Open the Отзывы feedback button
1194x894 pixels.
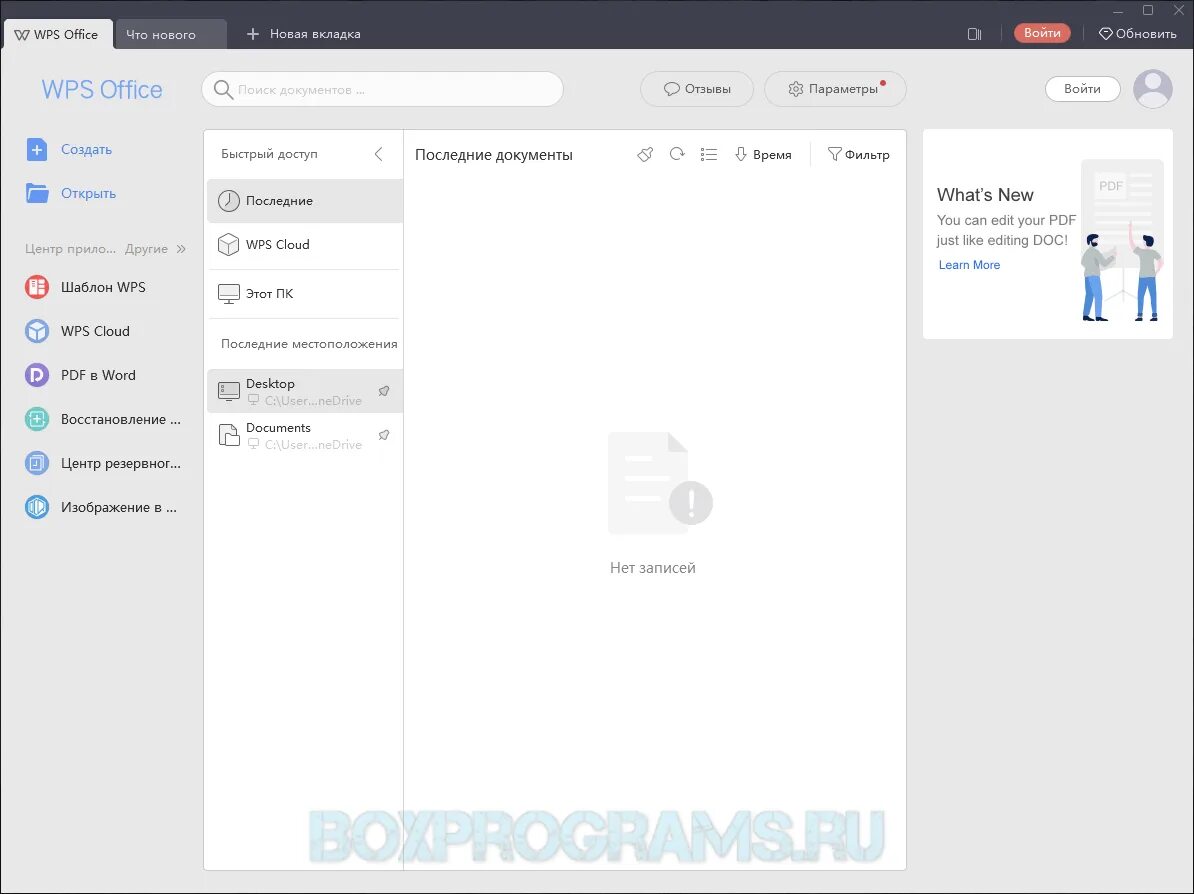697,89
